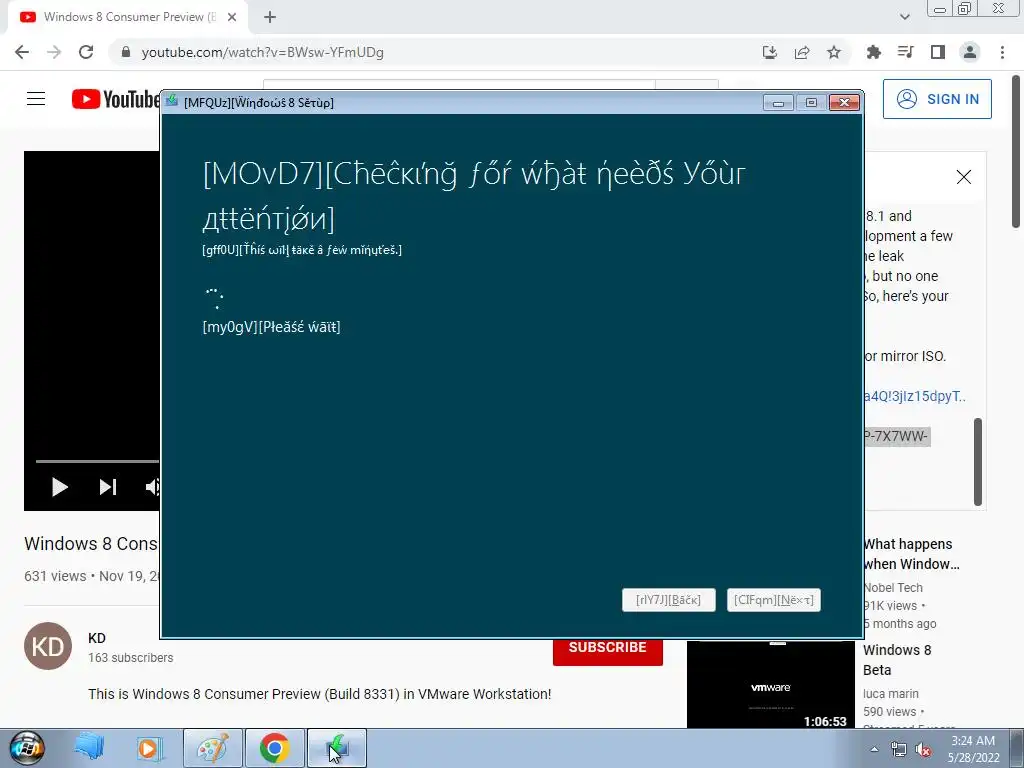Open Windows Media Player from taskbar

coord(150,748)
